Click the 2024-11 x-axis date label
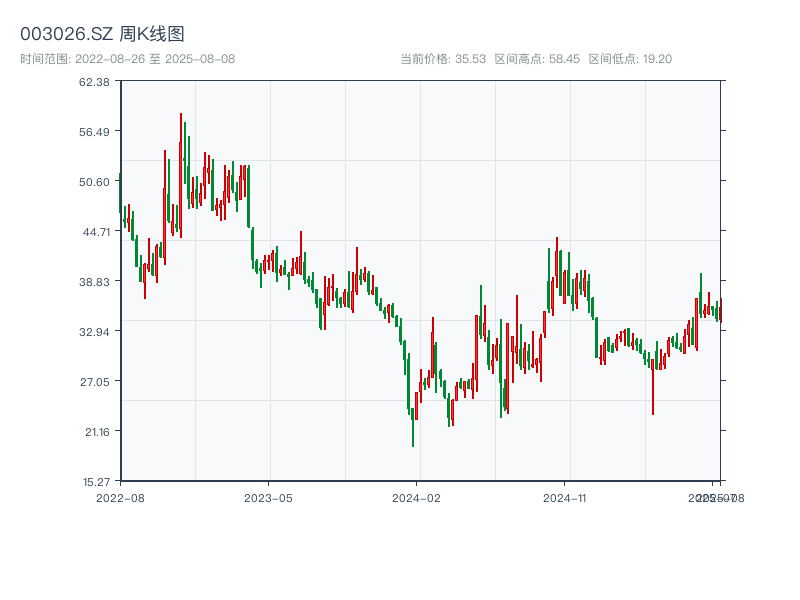 (565, 497)
